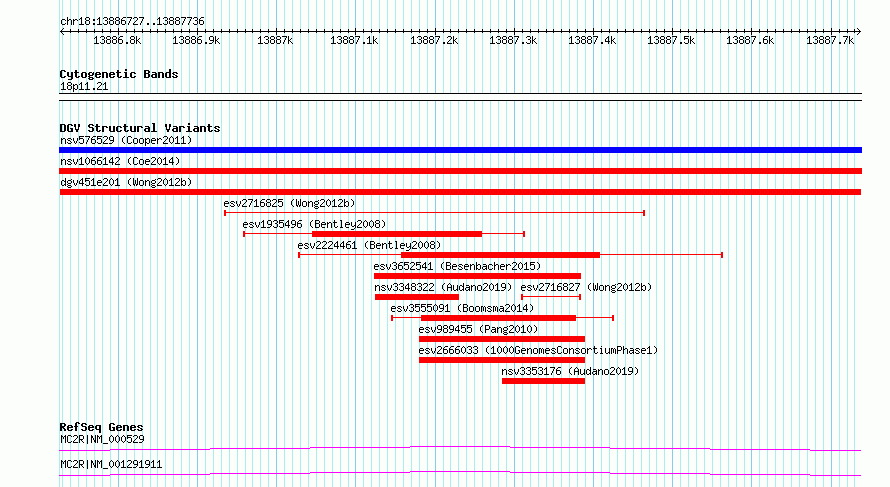Click the 13887.7k ruler tick label
The image size is (890, 487).
click(x=830, y=40)
